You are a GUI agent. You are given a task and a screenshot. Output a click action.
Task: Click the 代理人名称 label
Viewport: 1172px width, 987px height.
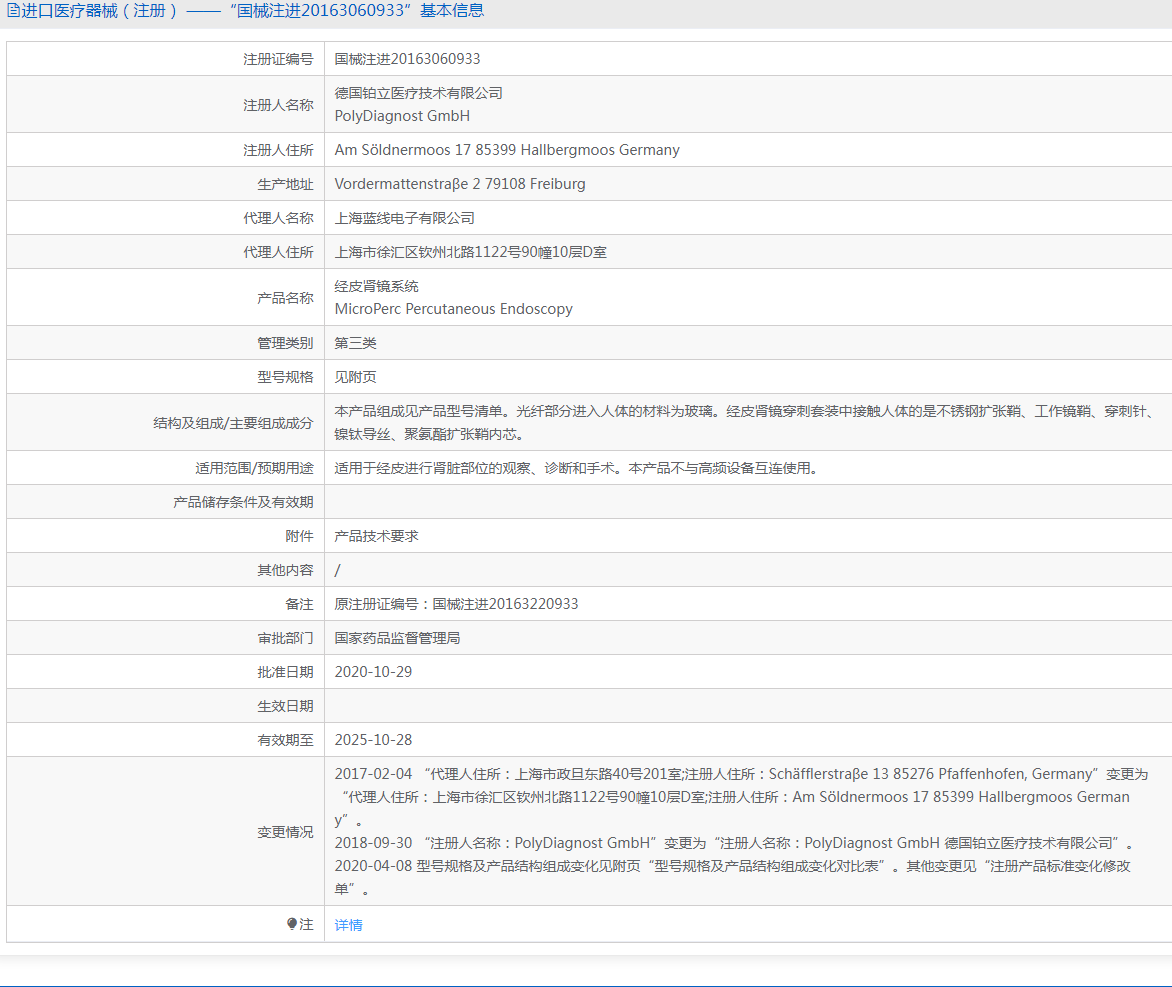tap(278, 218)
